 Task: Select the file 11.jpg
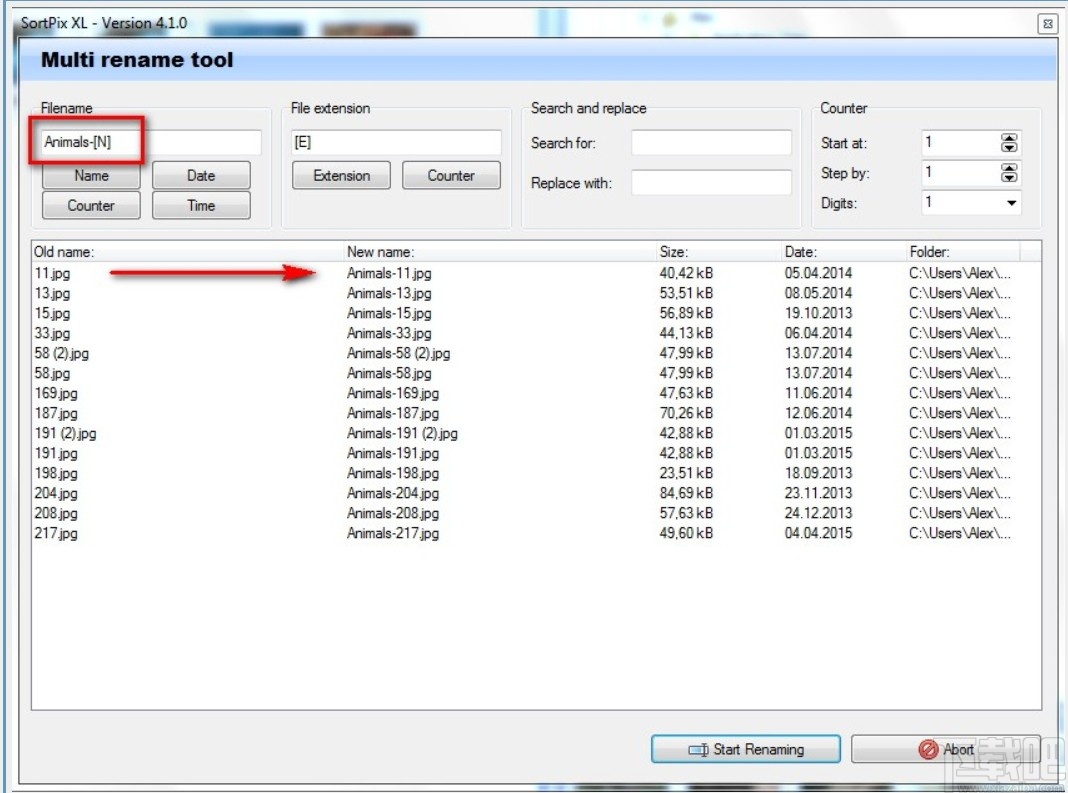click(x=52, y=273)
